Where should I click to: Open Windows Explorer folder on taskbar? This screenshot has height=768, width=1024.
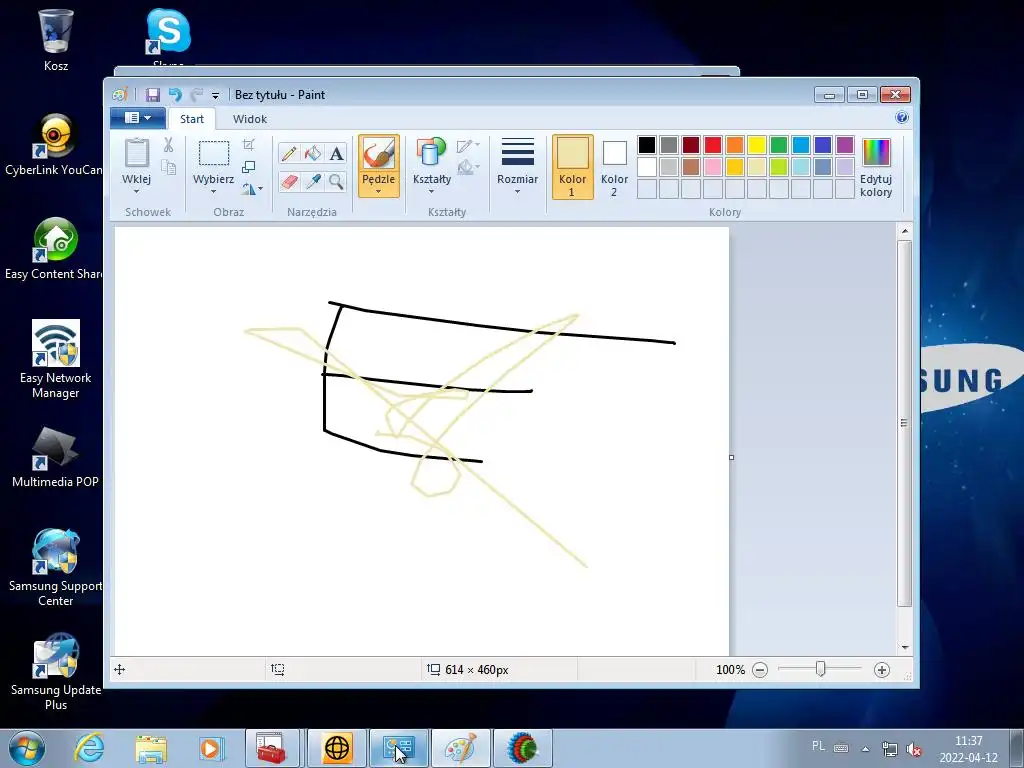(151, 748)
